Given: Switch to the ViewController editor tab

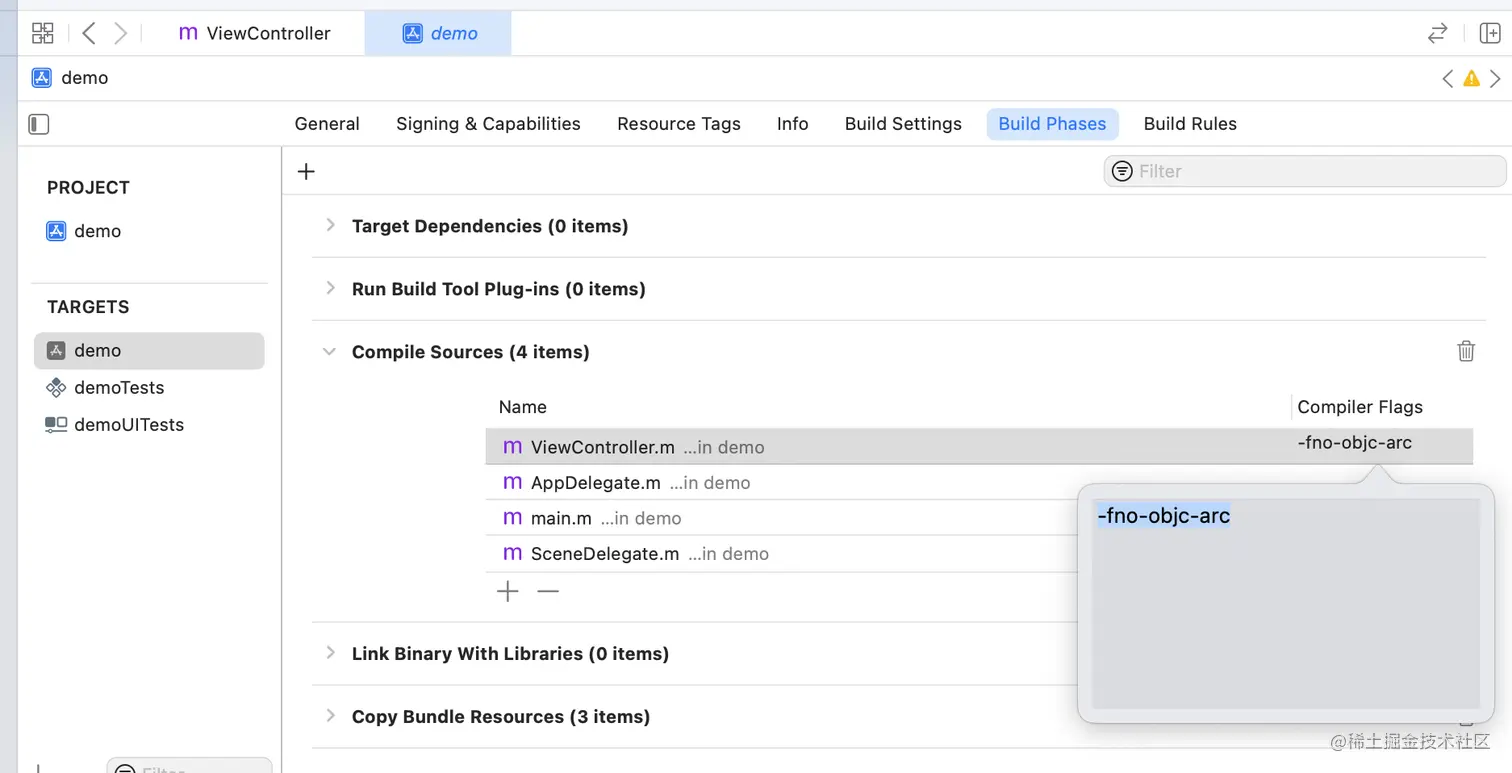Looking at the screenshot, I should pyautogui.click(x=255, y=33).
